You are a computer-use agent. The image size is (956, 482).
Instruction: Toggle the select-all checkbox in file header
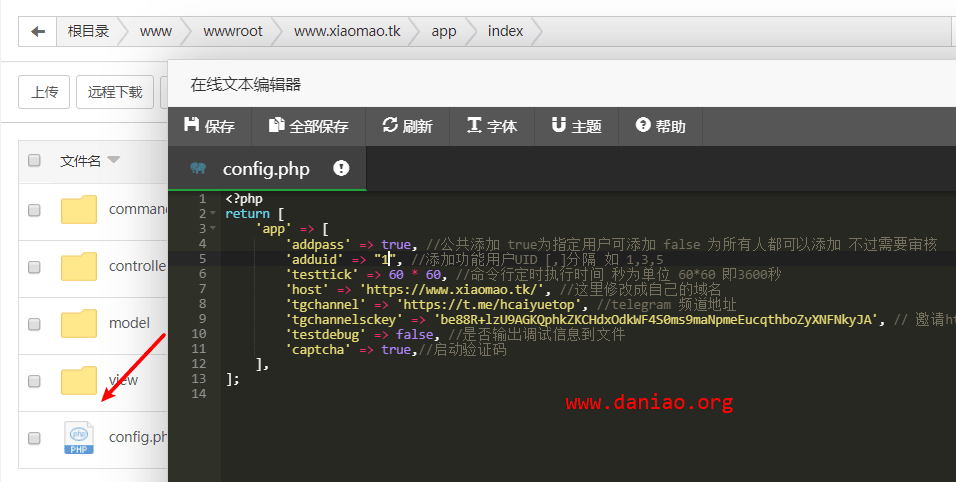point(34,160)
